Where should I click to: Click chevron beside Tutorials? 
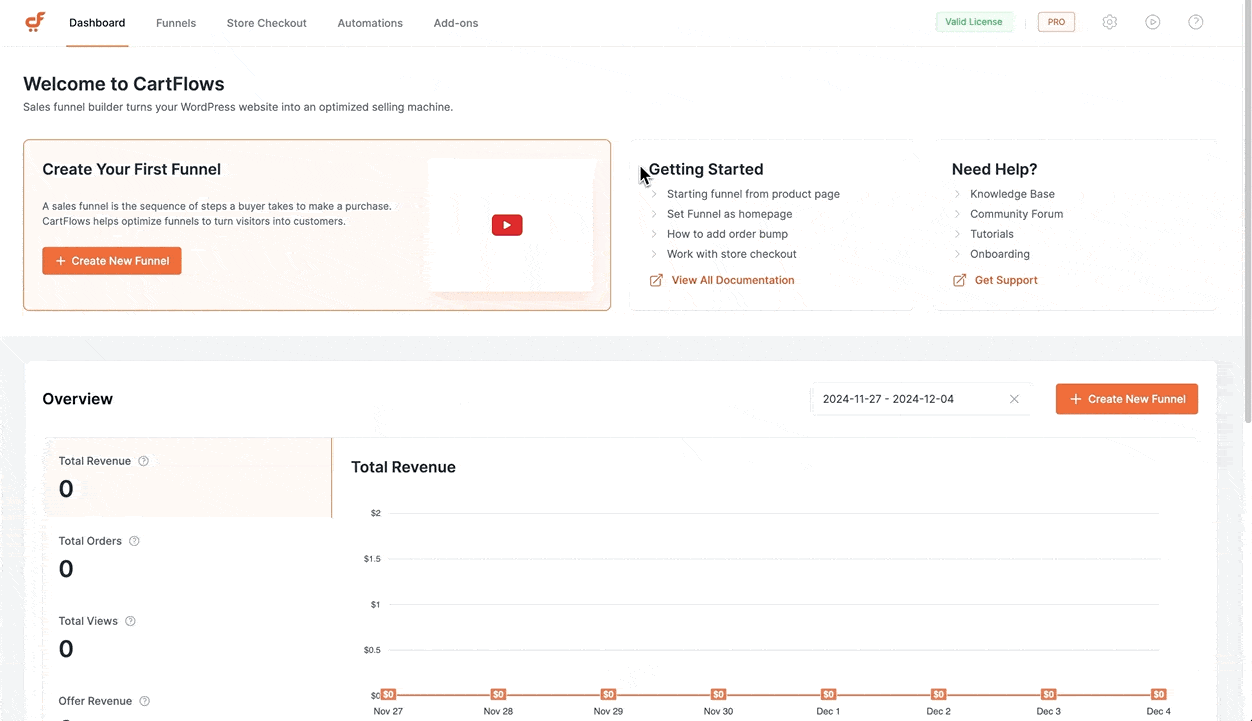click(x=957, y=234)
